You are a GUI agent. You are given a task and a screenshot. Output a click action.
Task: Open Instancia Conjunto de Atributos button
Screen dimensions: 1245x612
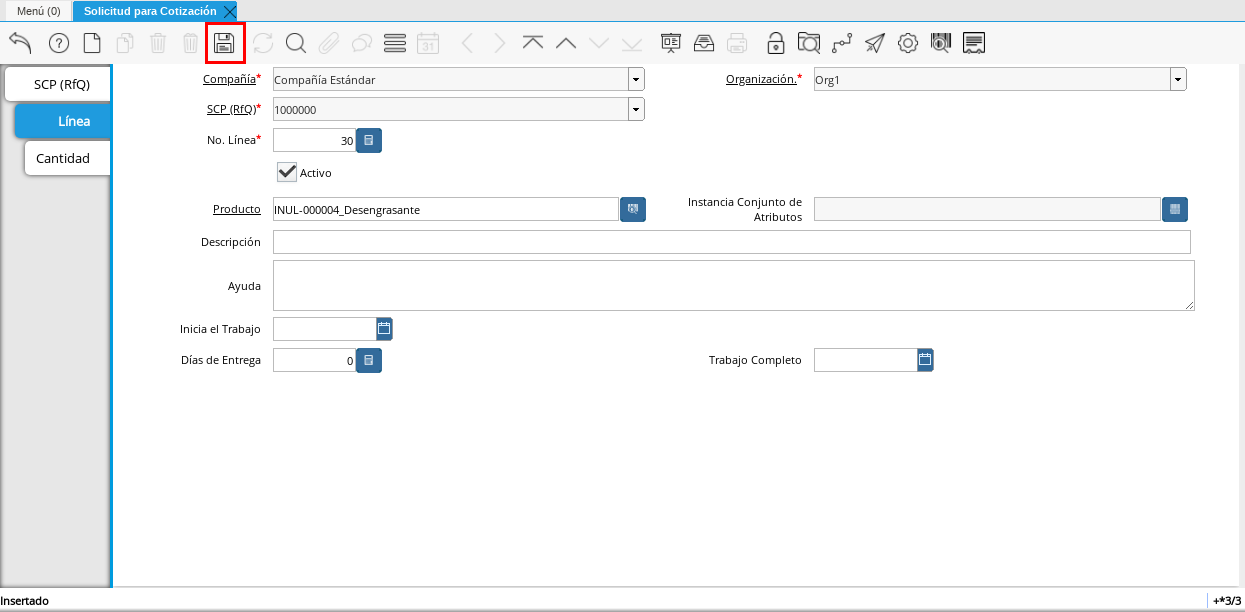coord(1175,209)
